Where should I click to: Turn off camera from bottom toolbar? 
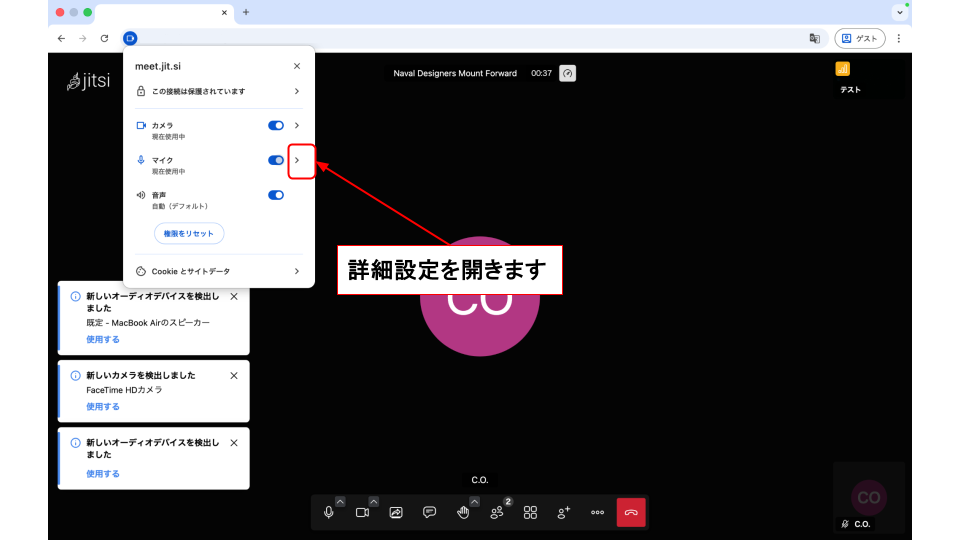(x=362, y=512)
